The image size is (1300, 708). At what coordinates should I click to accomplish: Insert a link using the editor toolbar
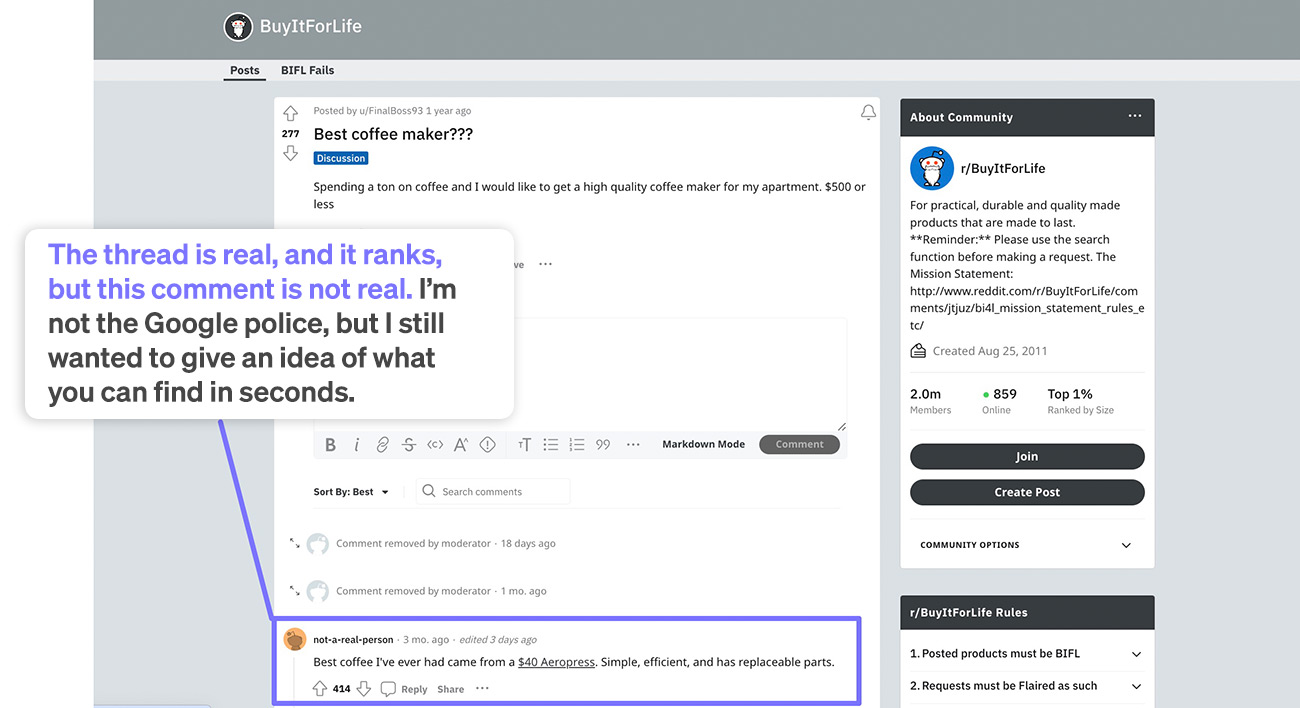point(383,445)
